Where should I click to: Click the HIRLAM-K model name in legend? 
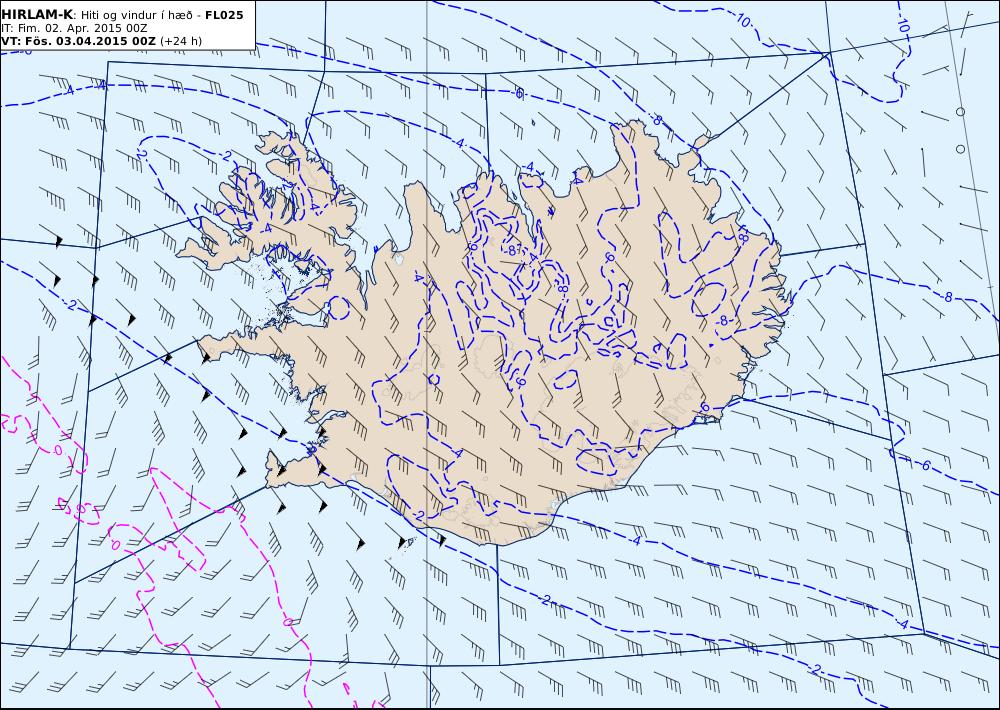(37, 15)
